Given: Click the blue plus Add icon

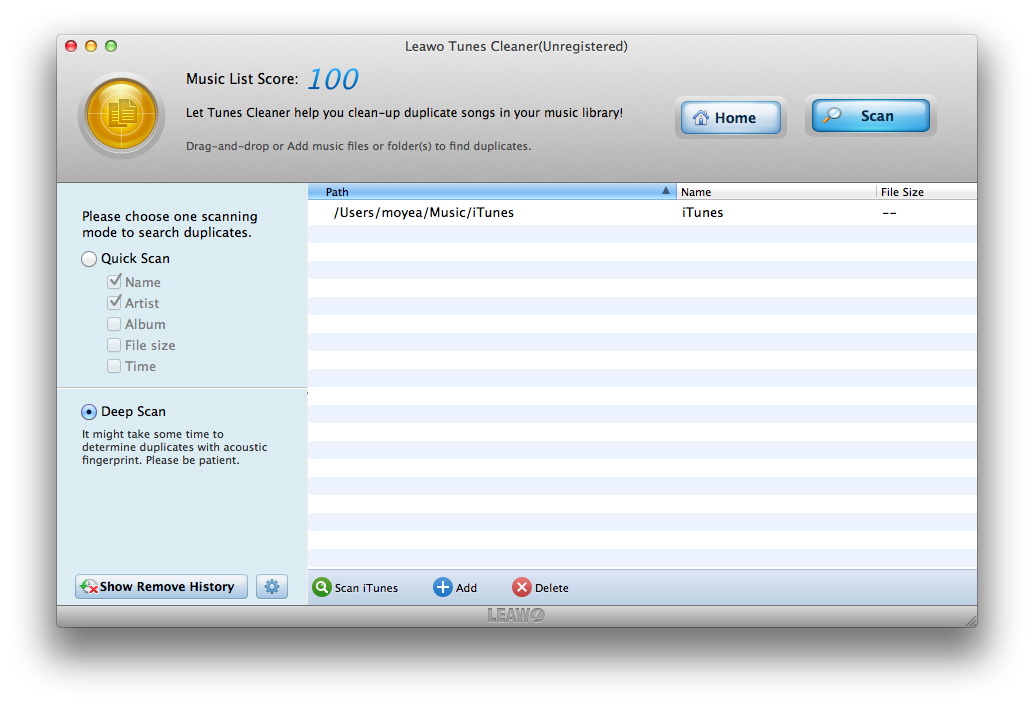Looking at the screenshot, I should pos(442,588).
